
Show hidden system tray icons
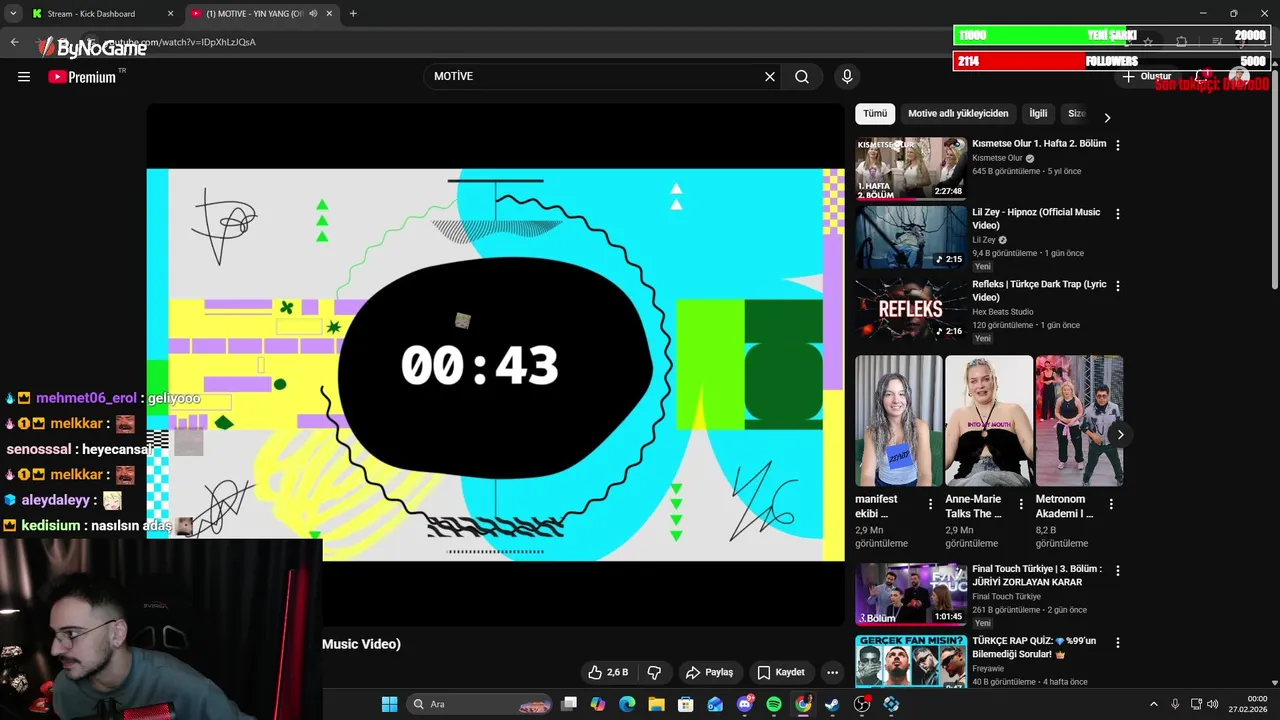[1153, 704]
